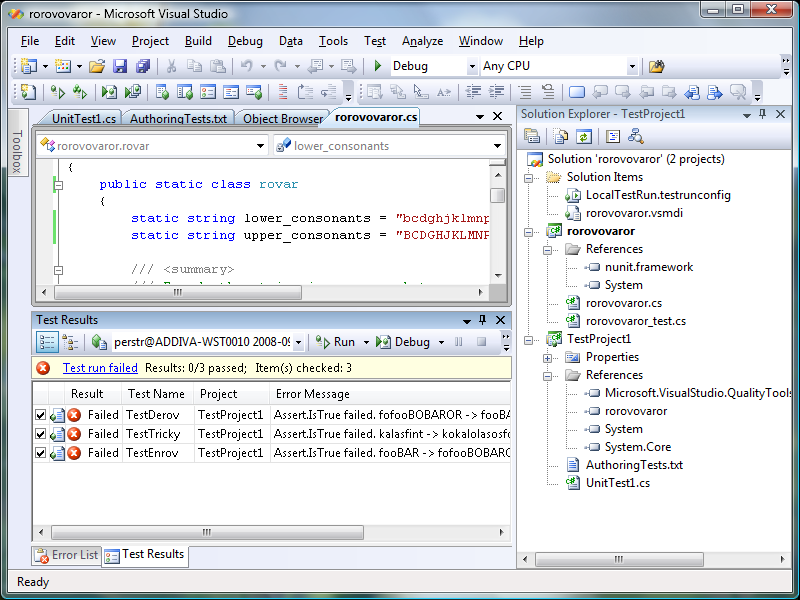Switch to the UnitTest1.cs tab
The image size is (800, 600).
tap(84, 118)
